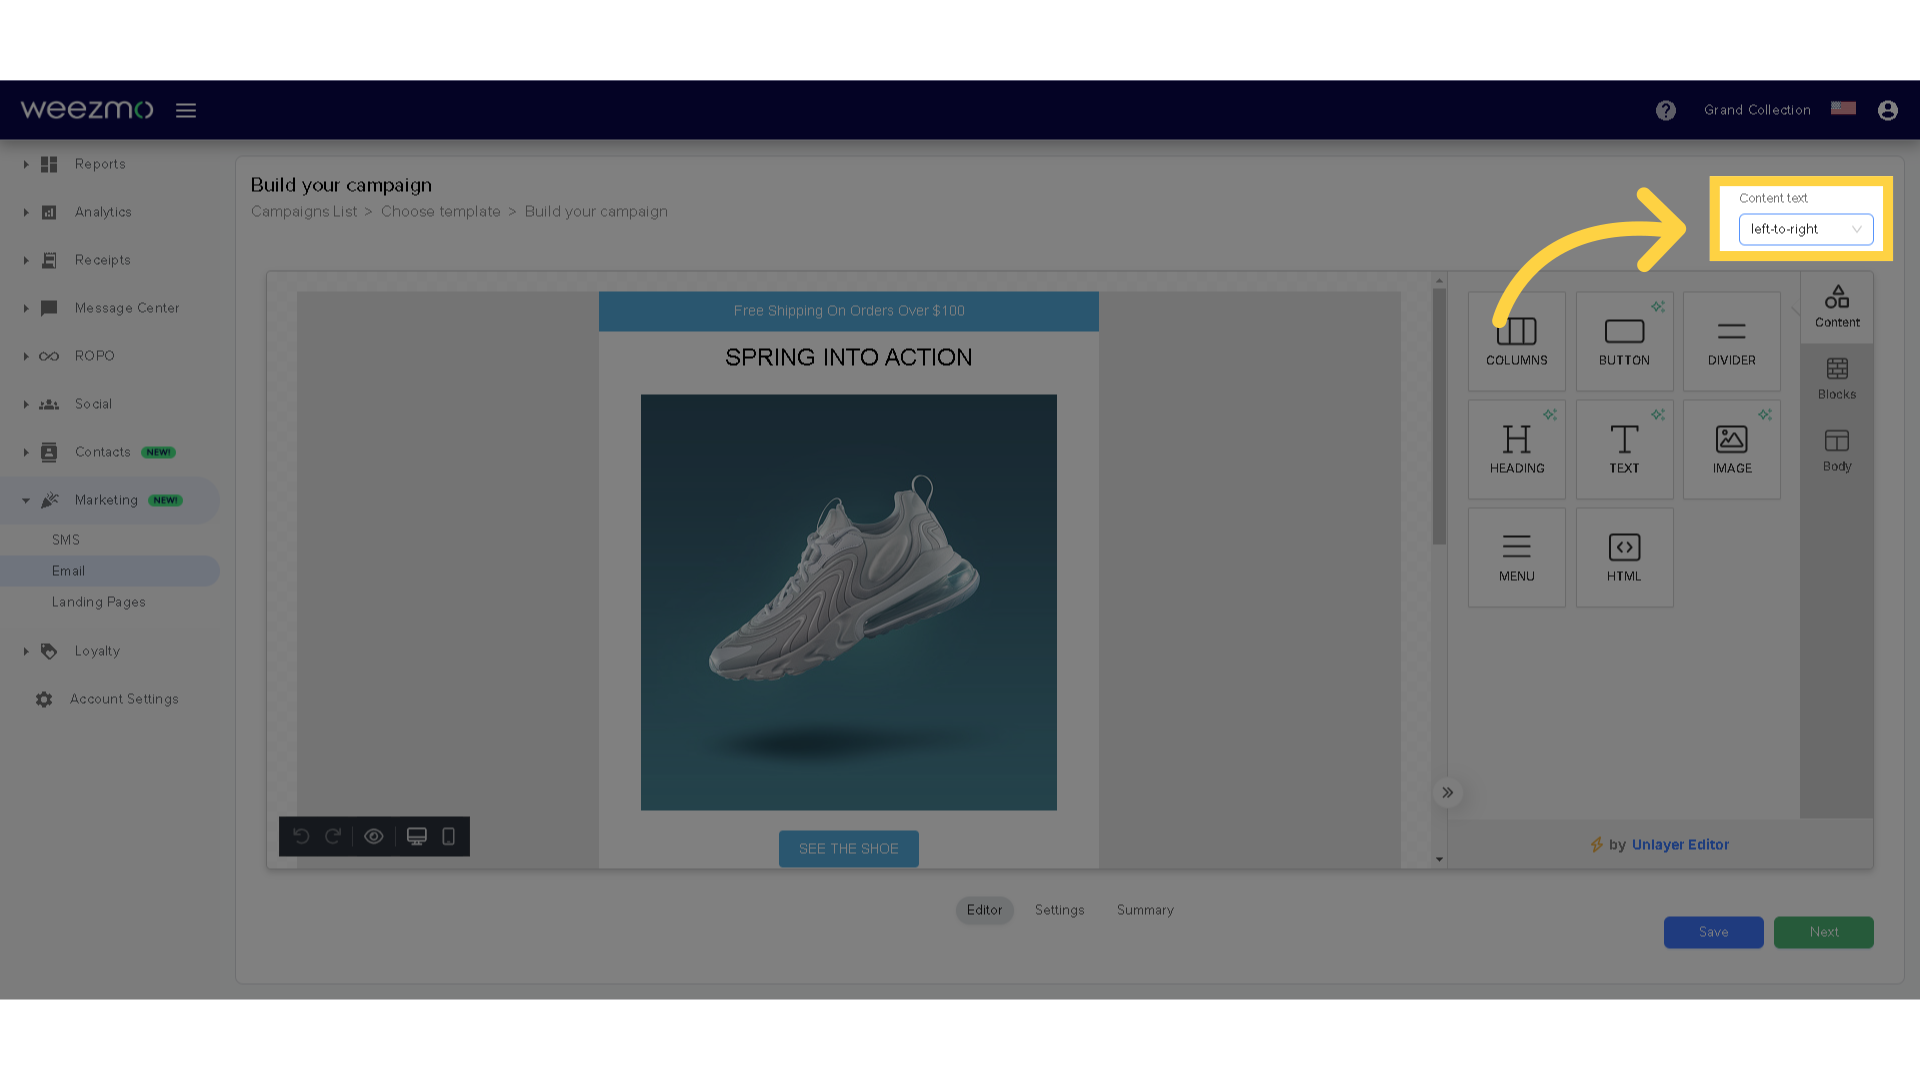Viewport: 1920px width, 1080px height.
Task: Undo the last editor action
Action: click(x=301, y=836)
